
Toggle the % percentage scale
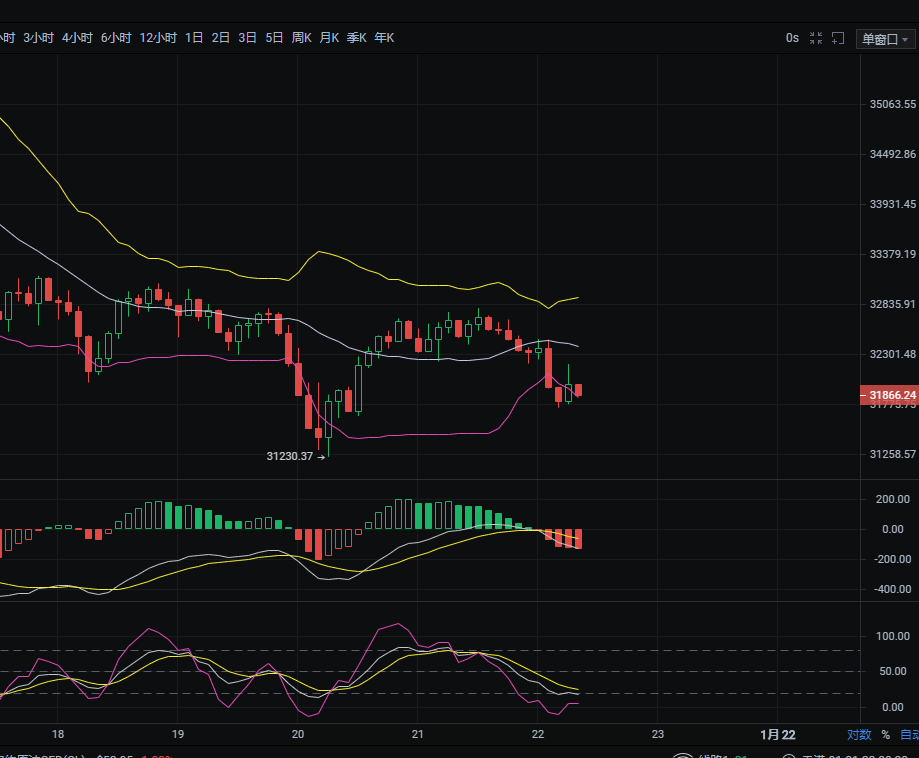point(885,735)
